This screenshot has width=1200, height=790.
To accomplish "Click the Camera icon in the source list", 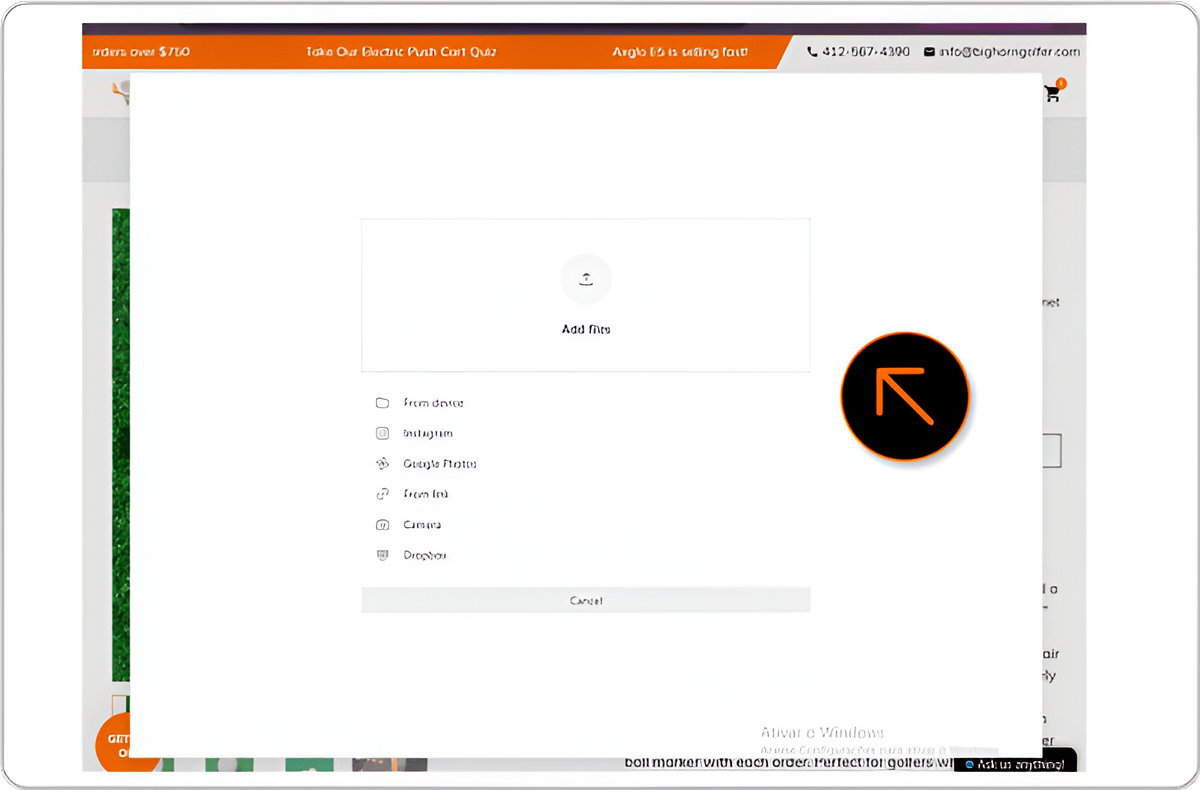I will pos(382,525).
